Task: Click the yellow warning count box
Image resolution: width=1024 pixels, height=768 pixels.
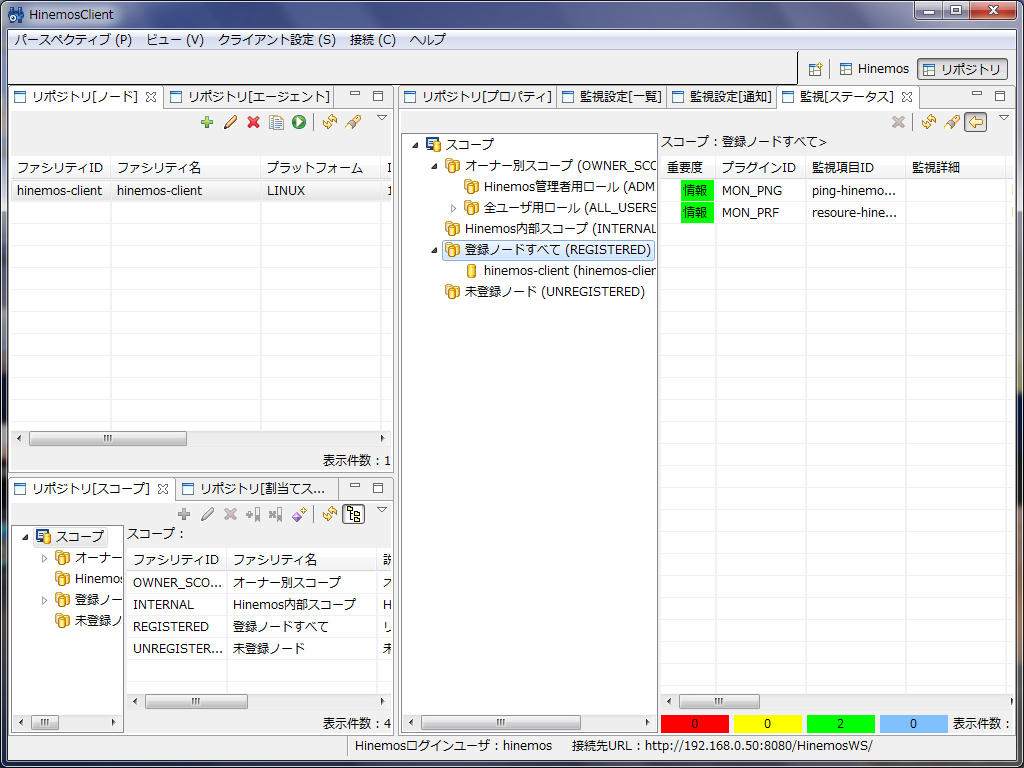Action: pos(767,724)
